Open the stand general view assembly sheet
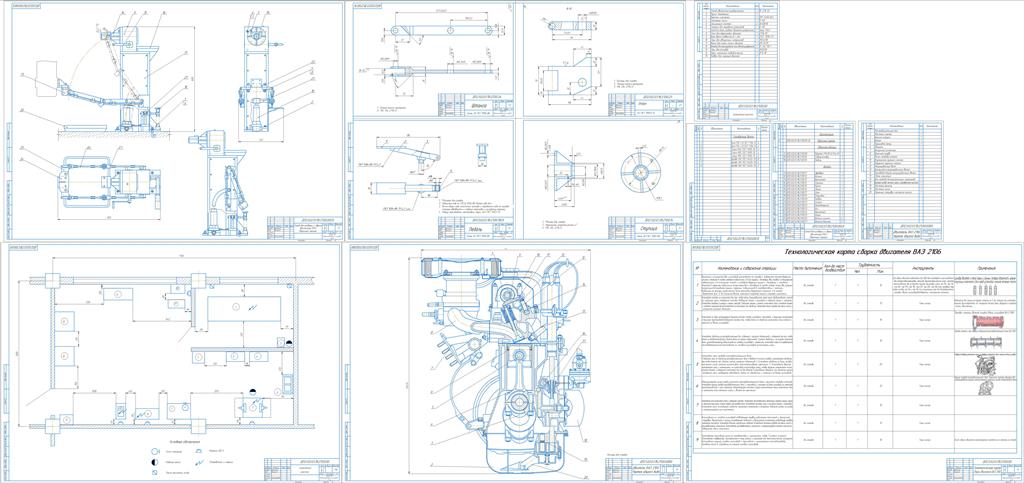Screen dimensions: 1024x483 coord(174,121)
